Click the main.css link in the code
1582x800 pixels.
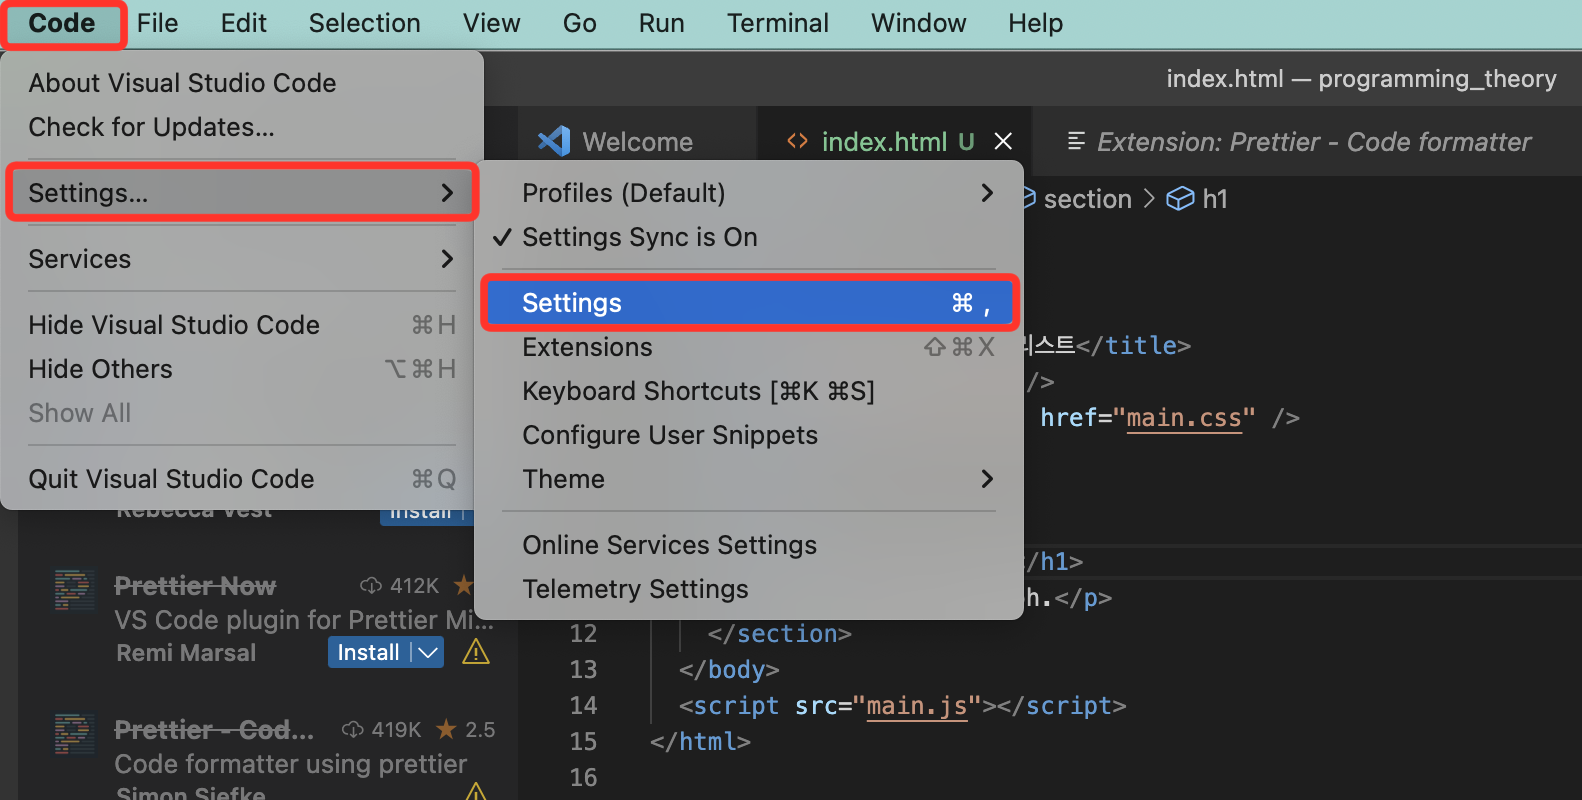coord(1184,417)
